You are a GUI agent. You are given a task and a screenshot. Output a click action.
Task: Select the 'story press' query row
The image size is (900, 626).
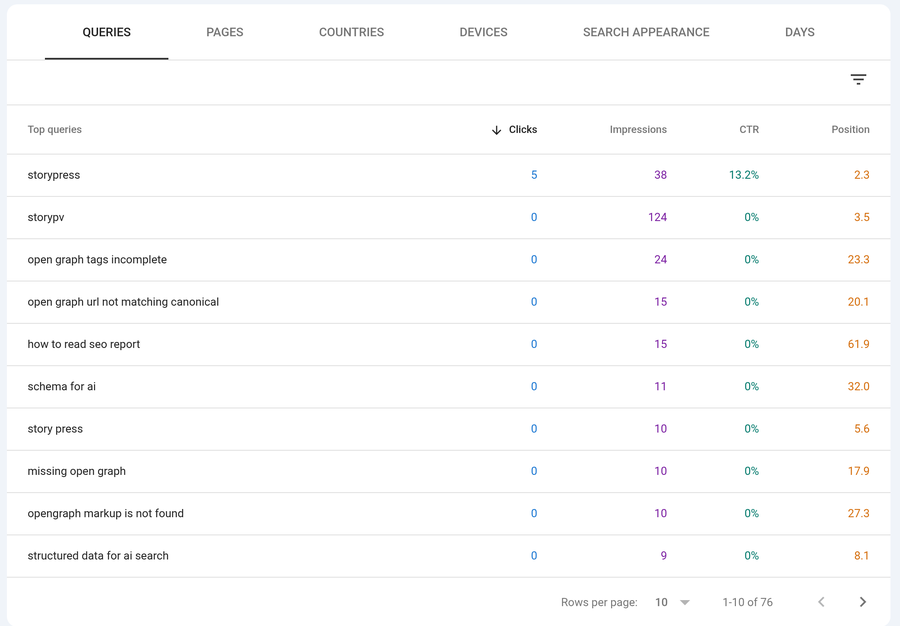point(448,429)
